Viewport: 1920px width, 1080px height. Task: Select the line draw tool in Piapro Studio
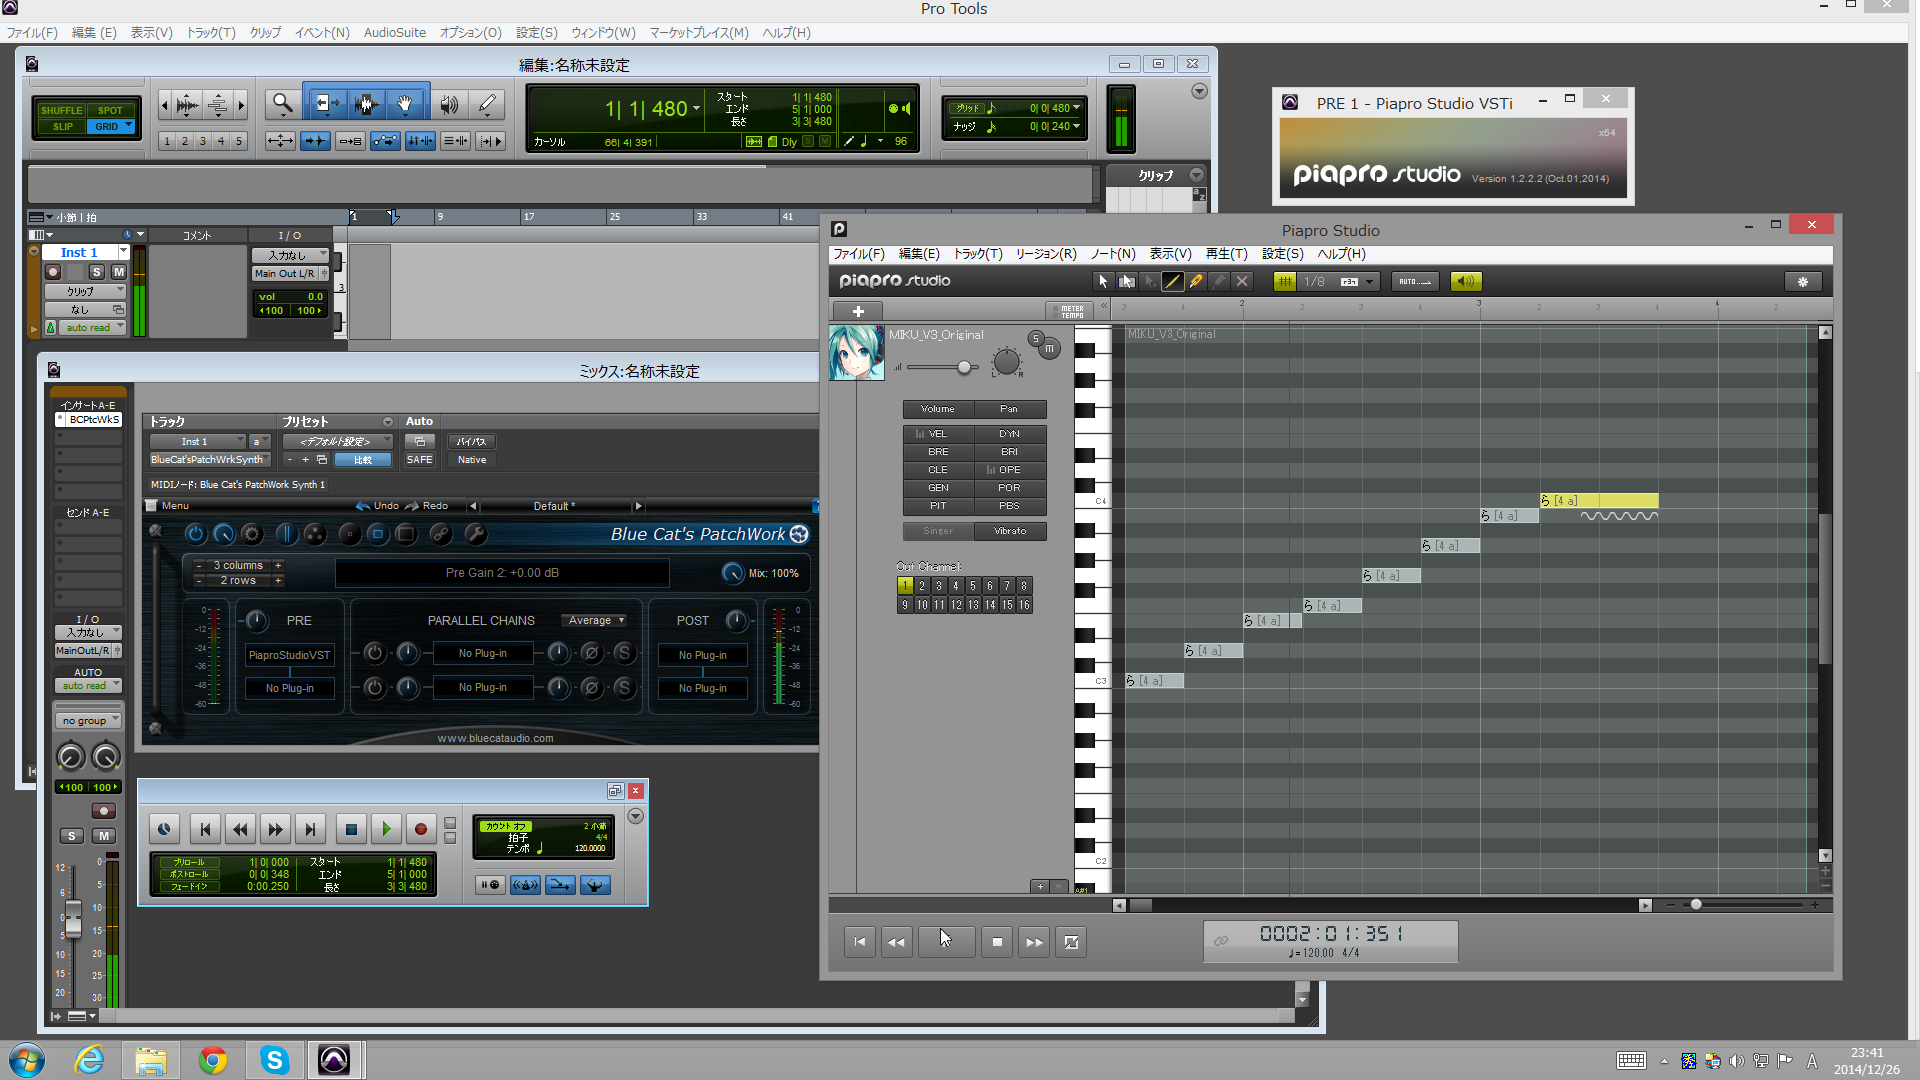coord(1172,282)
